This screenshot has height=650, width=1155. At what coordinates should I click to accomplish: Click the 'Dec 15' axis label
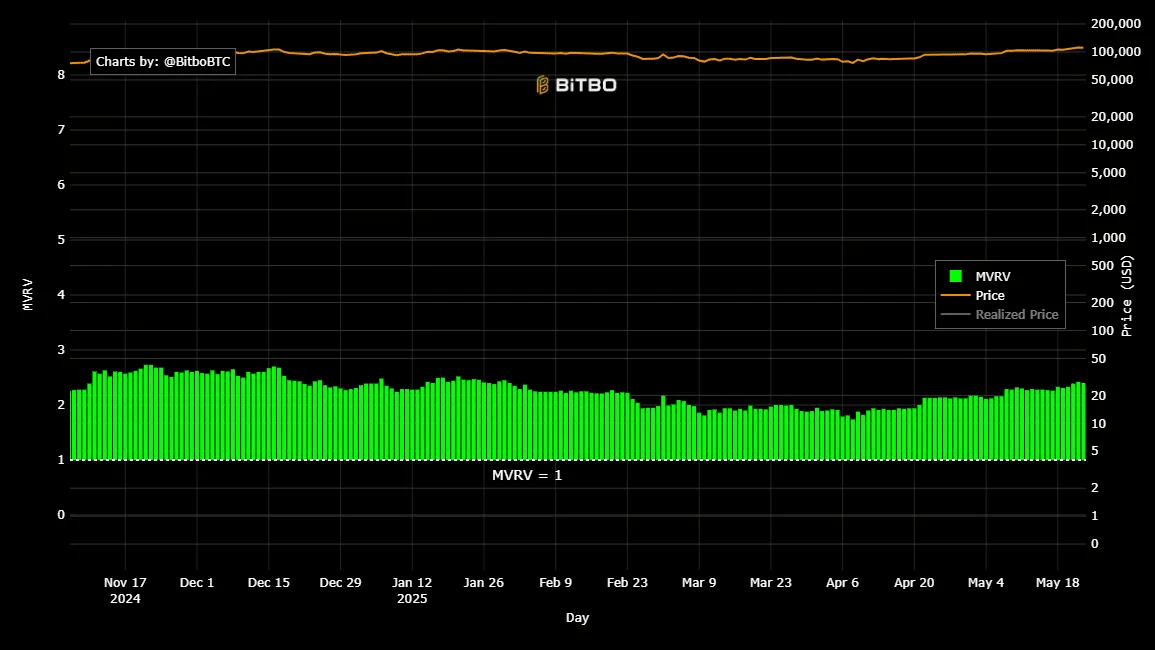click(269, 582)
